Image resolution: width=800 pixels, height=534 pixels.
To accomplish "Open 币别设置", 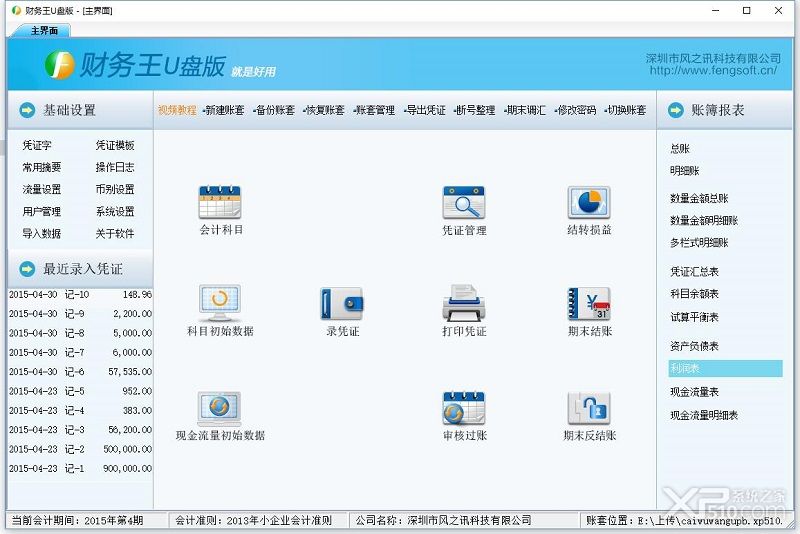I will tap(115, 190).
